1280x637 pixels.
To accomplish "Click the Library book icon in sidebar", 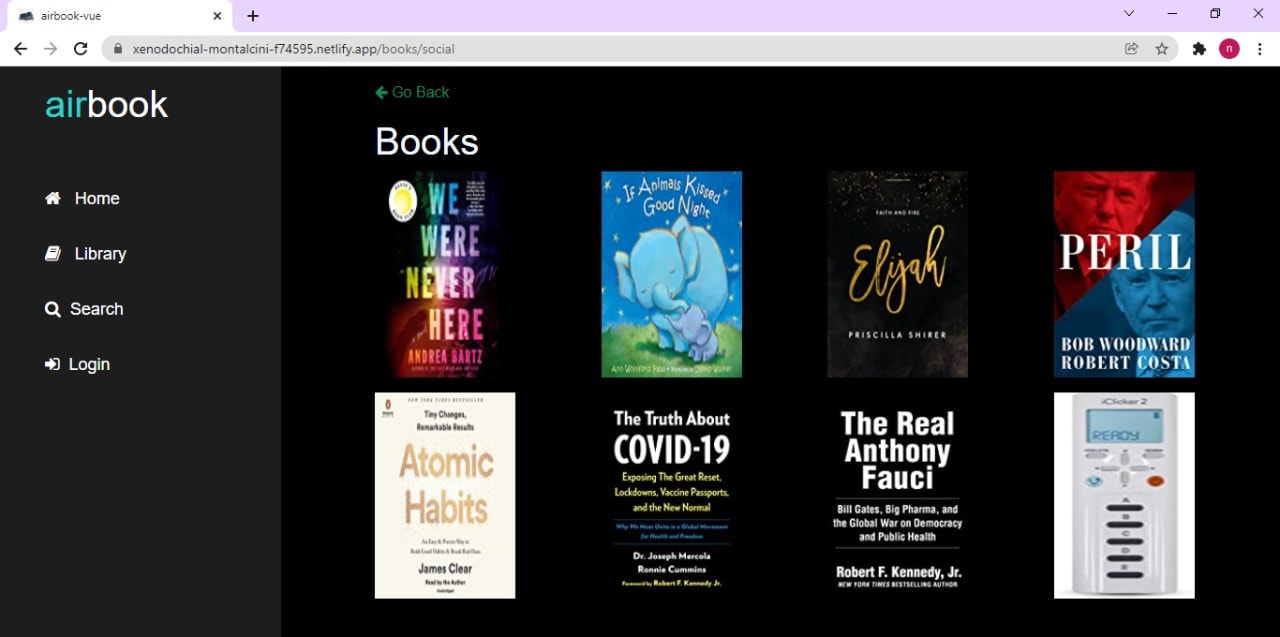I will click(x=53, y=253).
